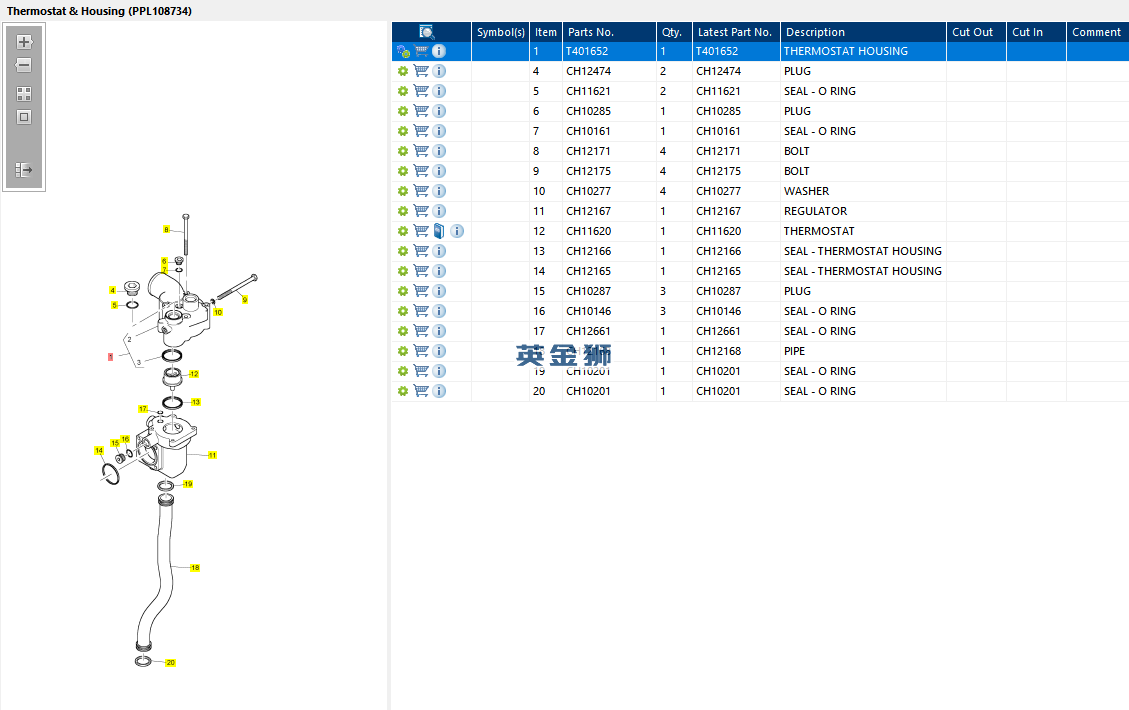This screenshot has width=1129, height=710.
Task: Click the THERMOSTAT HOUSING description cell
Action: coord(863,51)
